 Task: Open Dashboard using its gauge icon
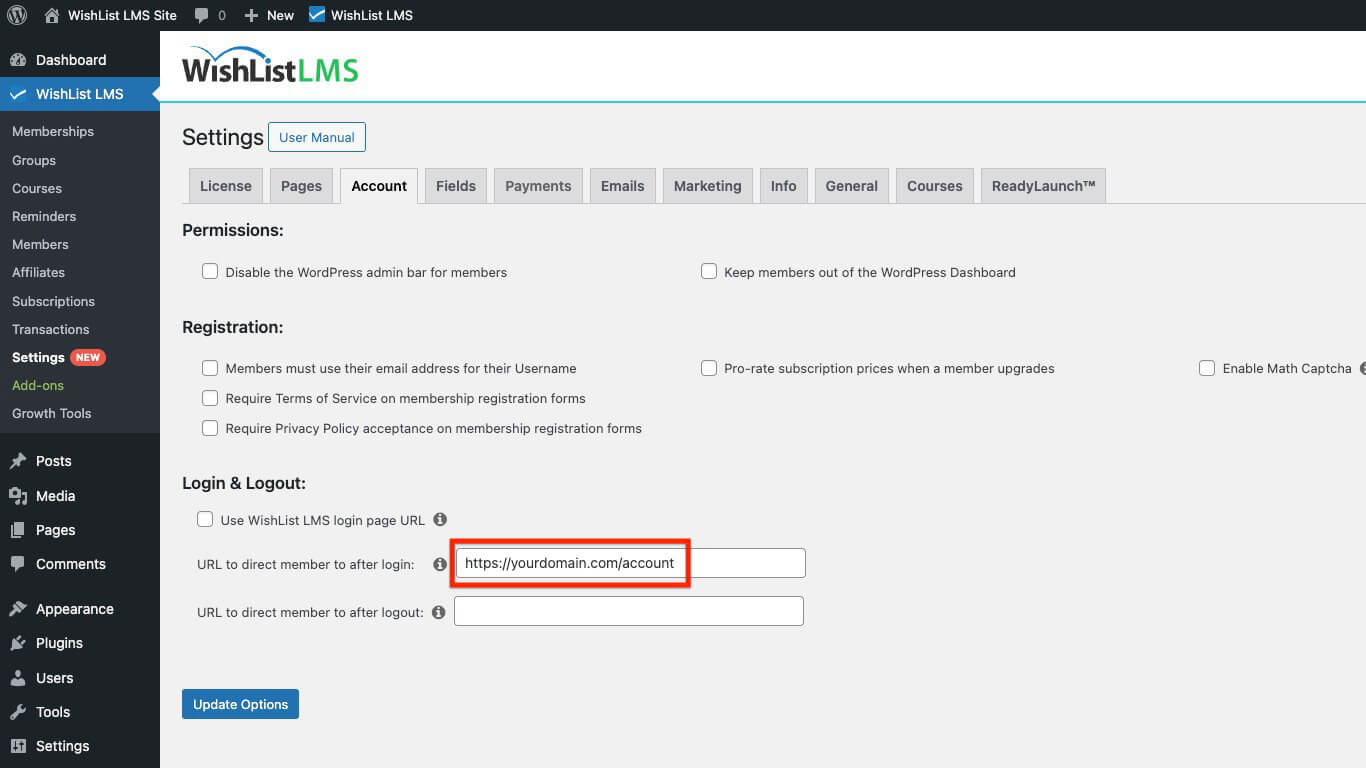[20, 59]
